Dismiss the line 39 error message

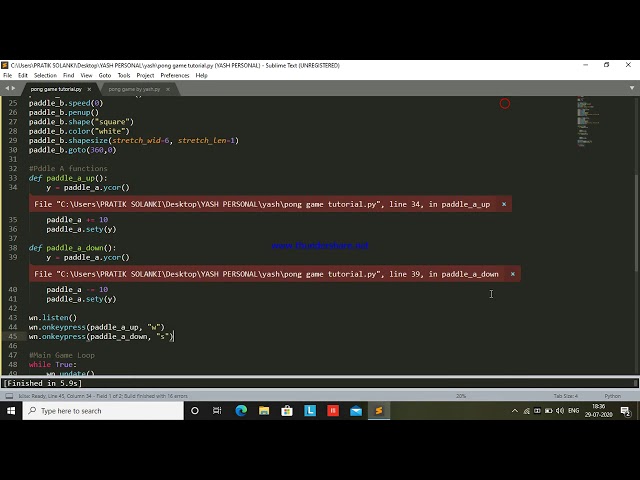[x=513, y=274]
